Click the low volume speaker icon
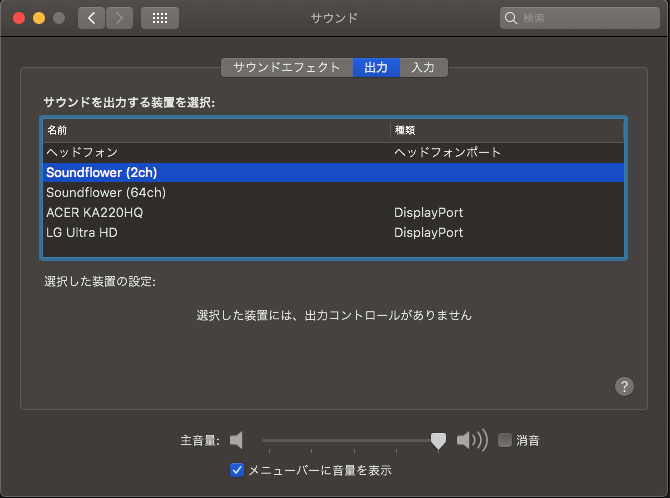The width and height of the screenshot is (670, 498). tap(236, 440)
